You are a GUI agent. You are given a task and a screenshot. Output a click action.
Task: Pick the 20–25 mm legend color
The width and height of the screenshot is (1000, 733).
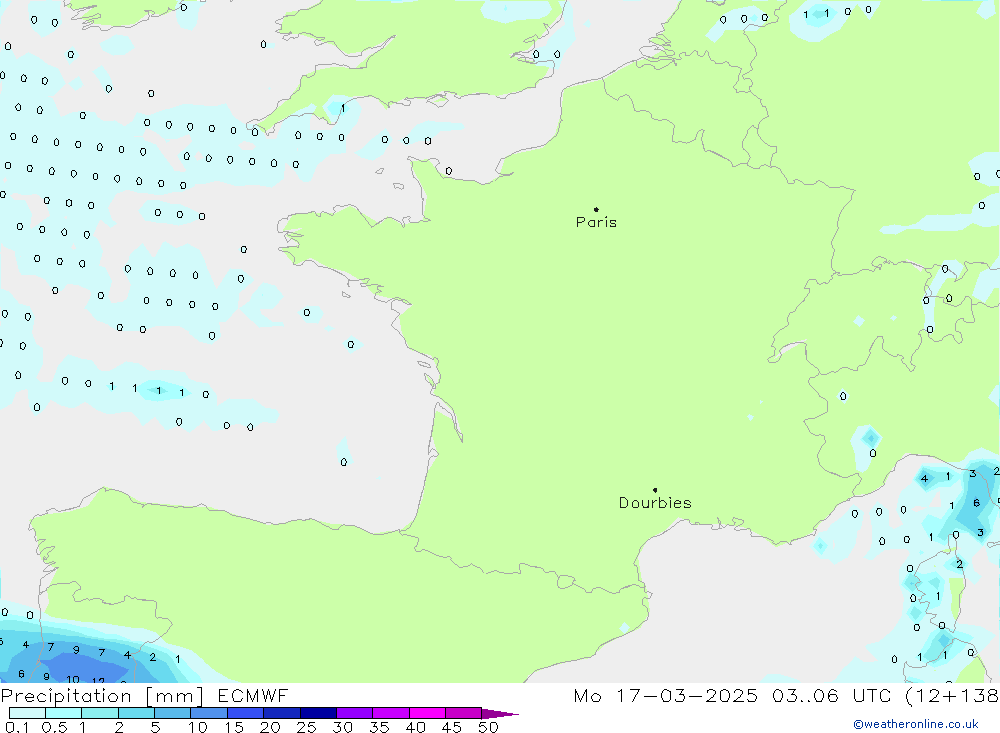(x=282, y=713)
